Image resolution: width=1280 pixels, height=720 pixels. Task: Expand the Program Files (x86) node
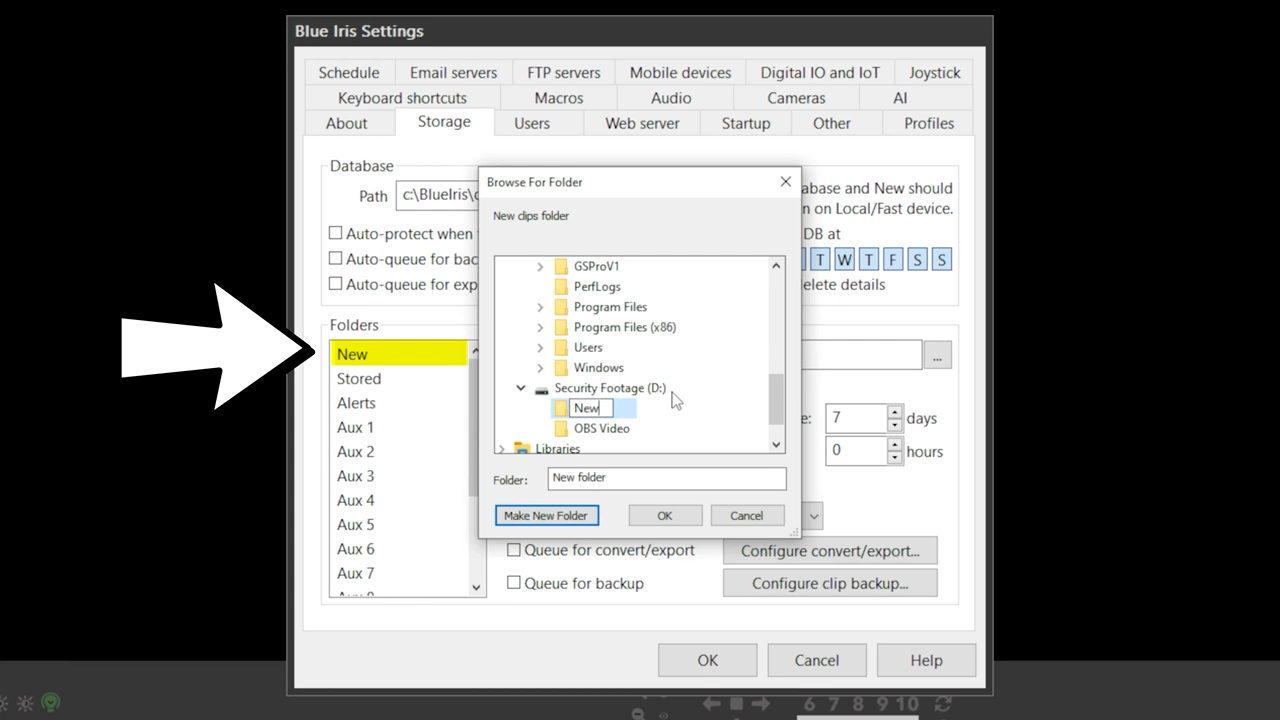(540, 327)
